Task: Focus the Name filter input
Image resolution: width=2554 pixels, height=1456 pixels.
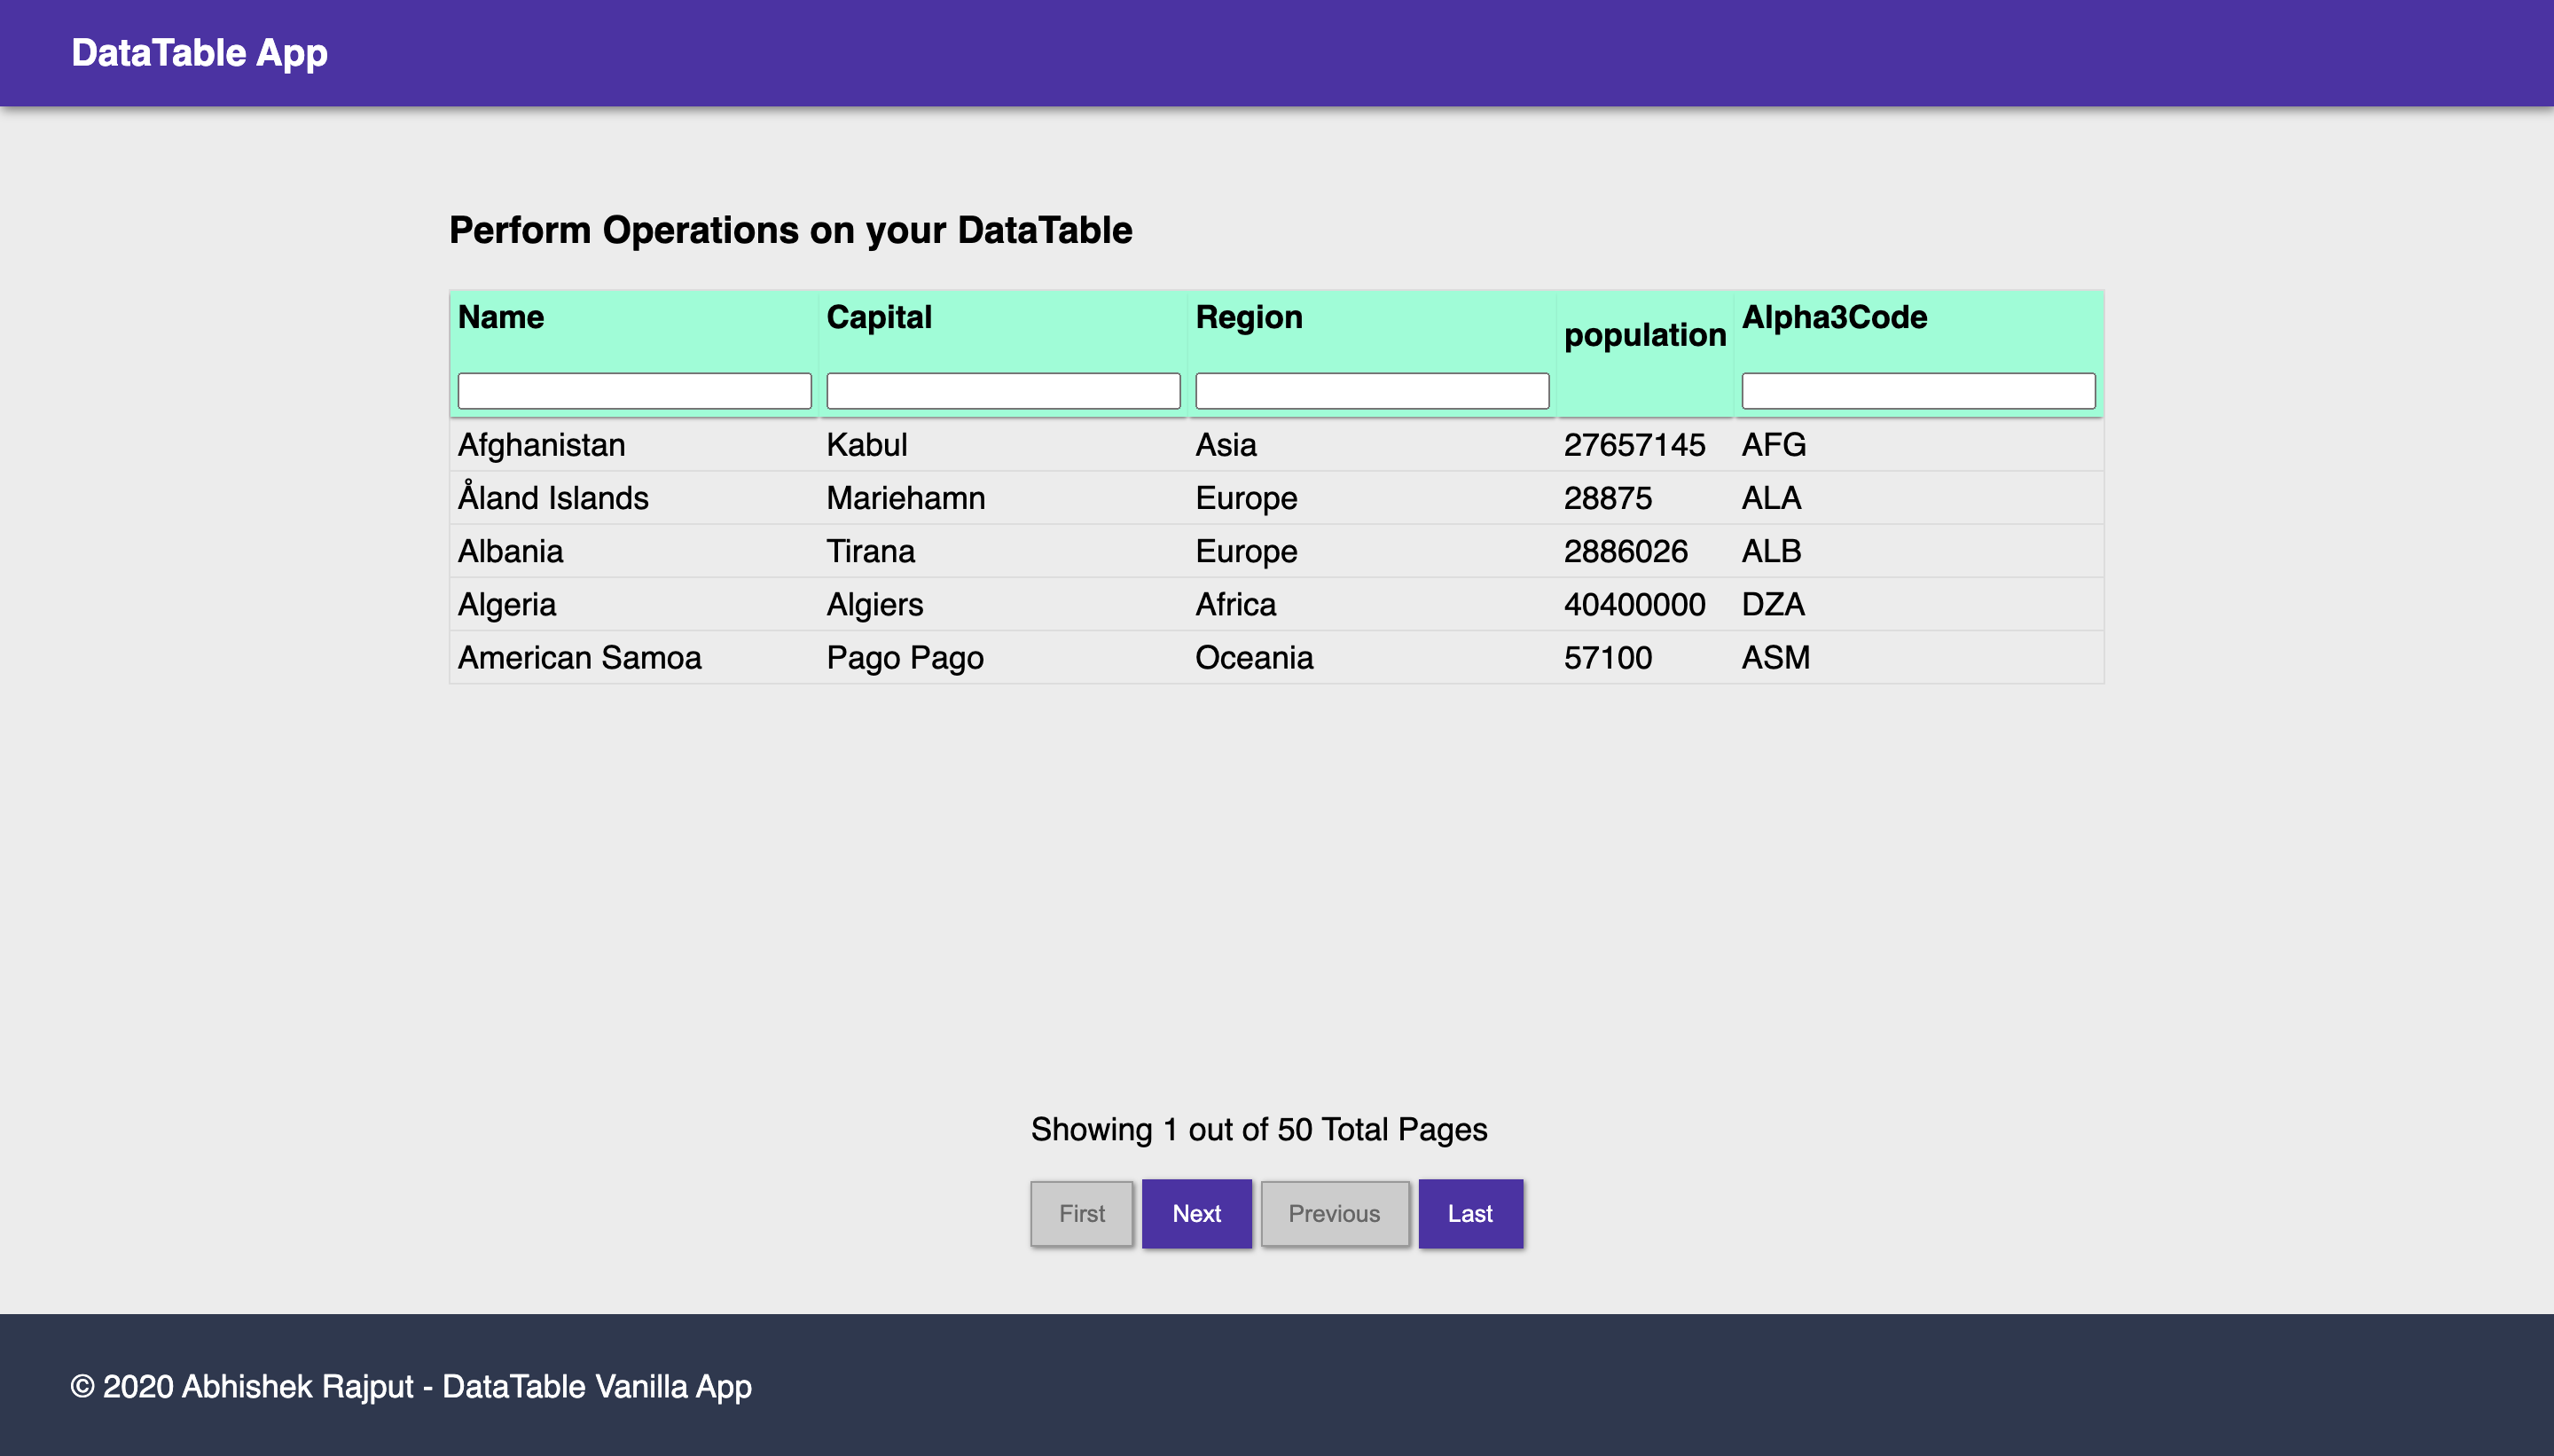Action: click(x=634, y=390)
